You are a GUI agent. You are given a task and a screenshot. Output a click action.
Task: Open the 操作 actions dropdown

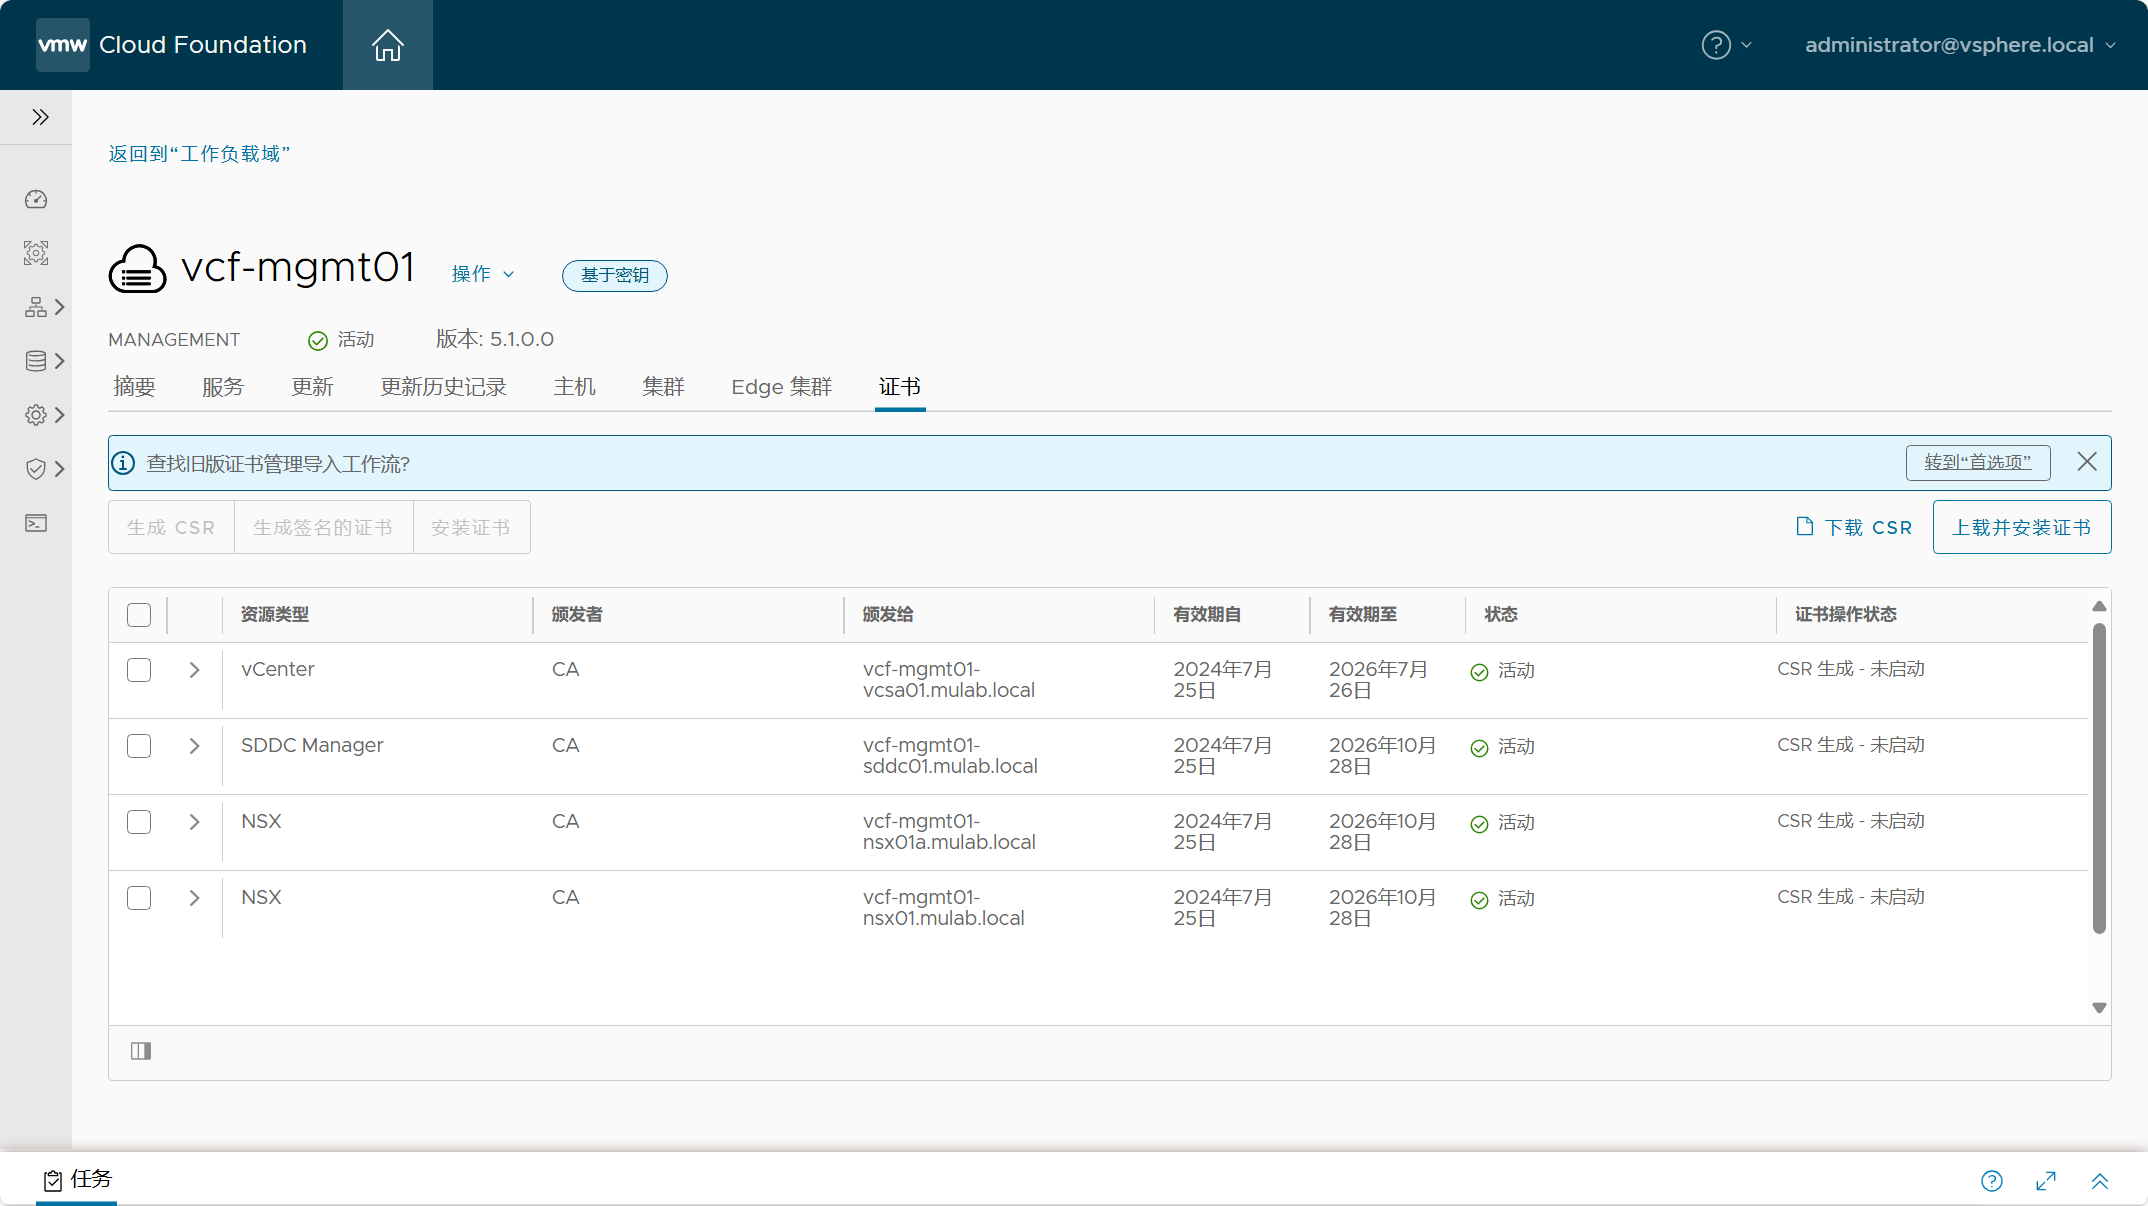pos(483,274)
